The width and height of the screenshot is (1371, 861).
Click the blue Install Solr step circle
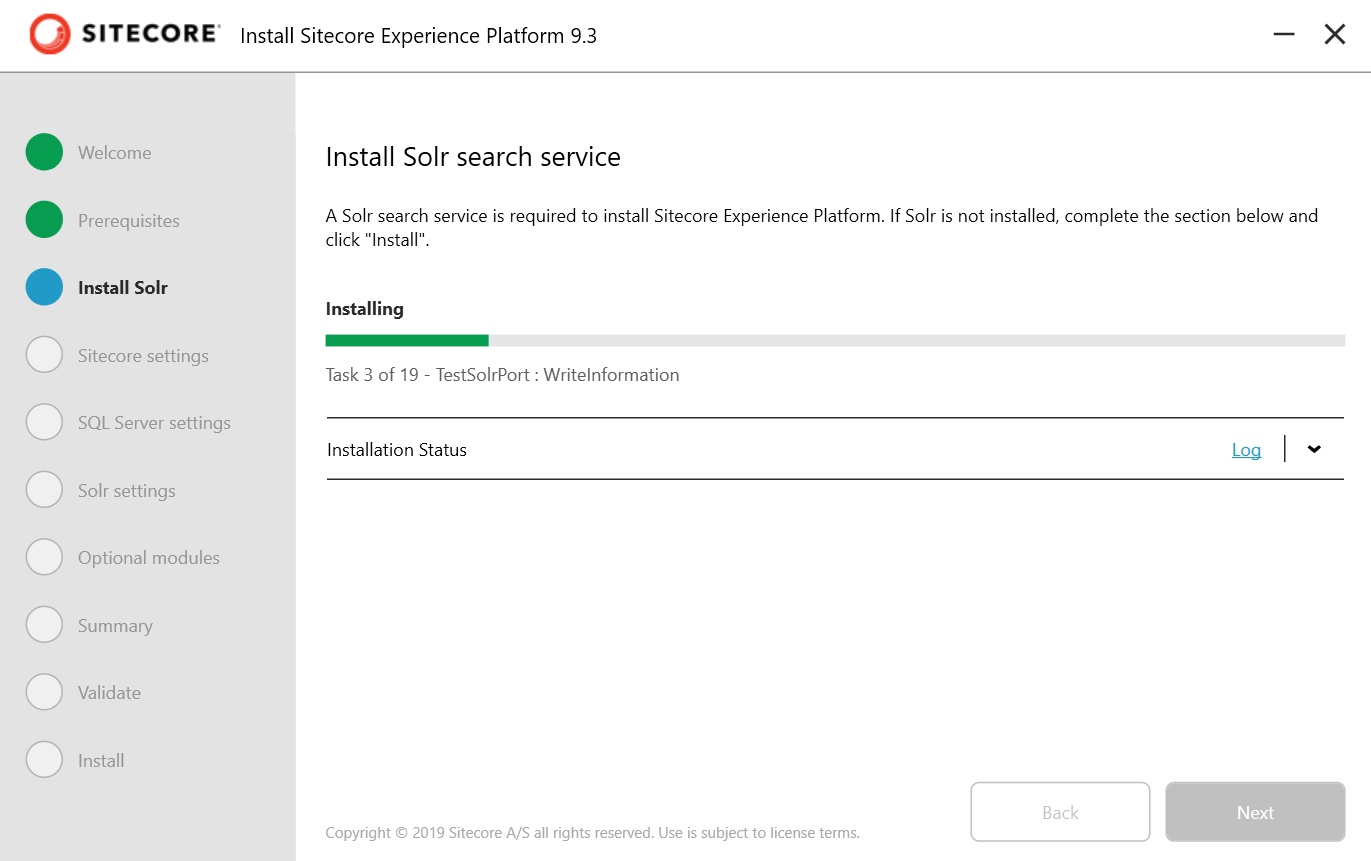pos(44,287)
